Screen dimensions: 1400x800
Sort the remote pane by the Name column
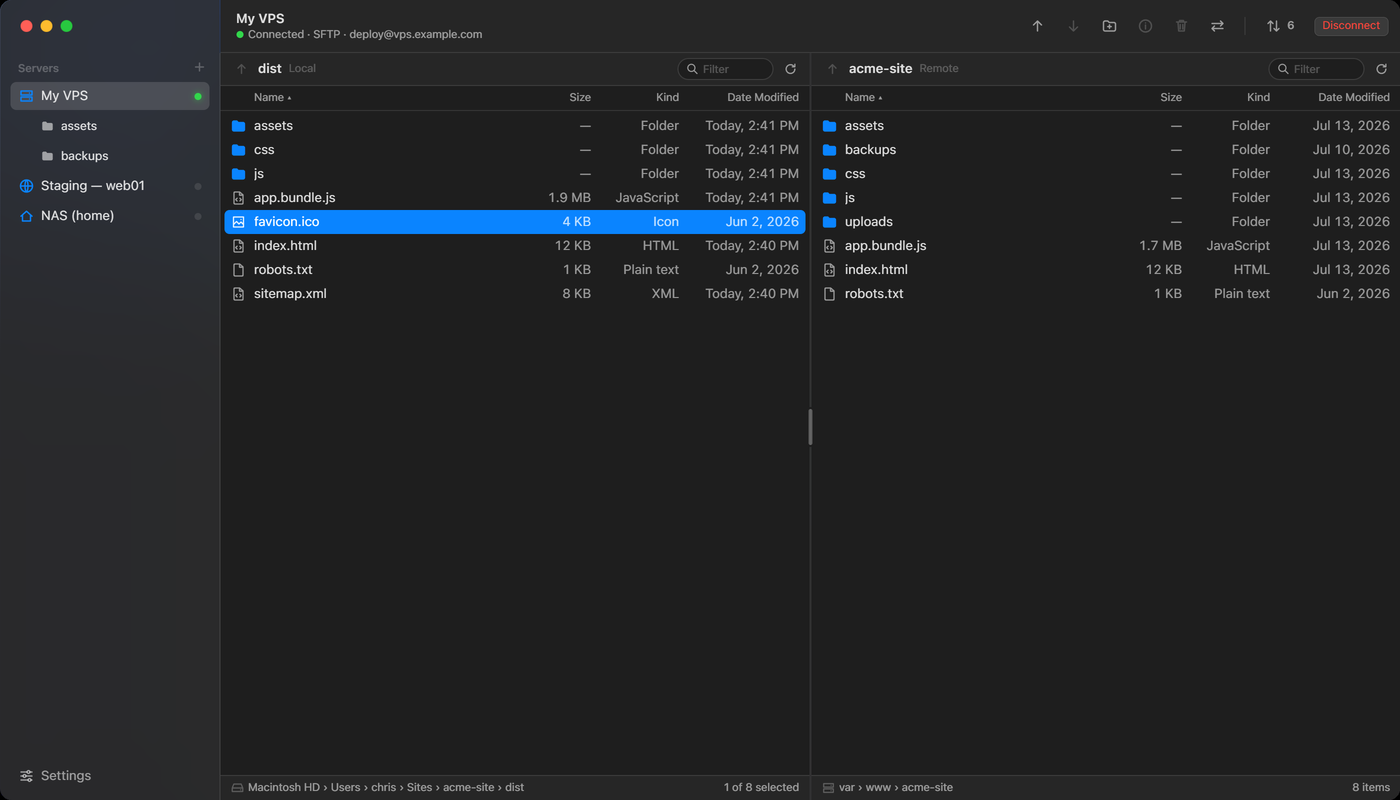(x=863, y=97)
